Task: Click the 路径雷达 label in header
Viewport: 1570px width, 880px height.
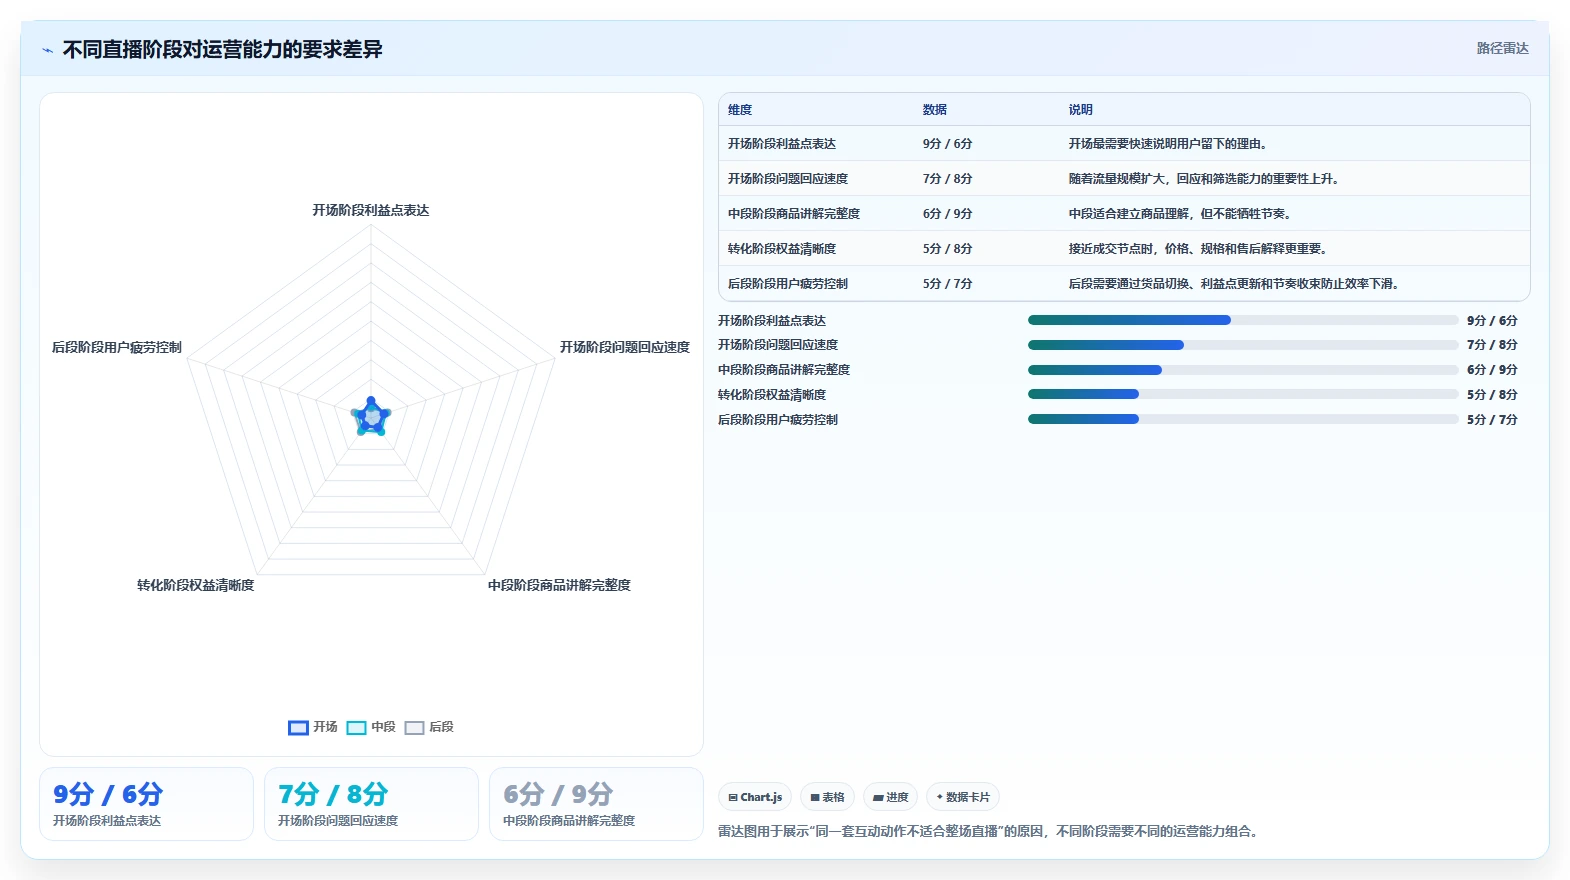Action: coord(1502,48)
